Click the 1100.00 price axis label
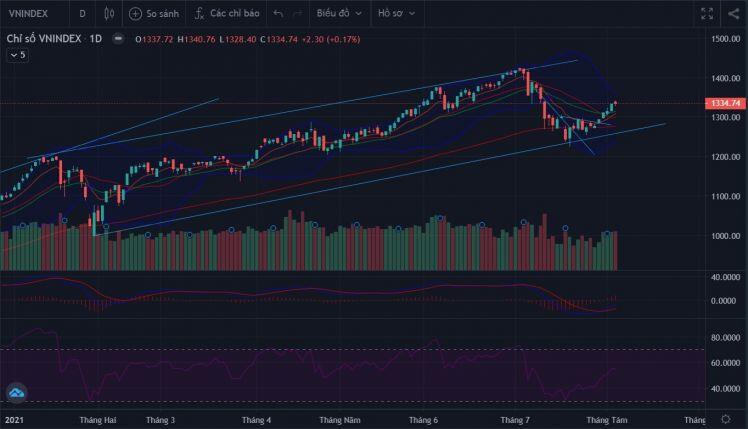The width and height of the screenshot is (748, 429). point(726,197)
